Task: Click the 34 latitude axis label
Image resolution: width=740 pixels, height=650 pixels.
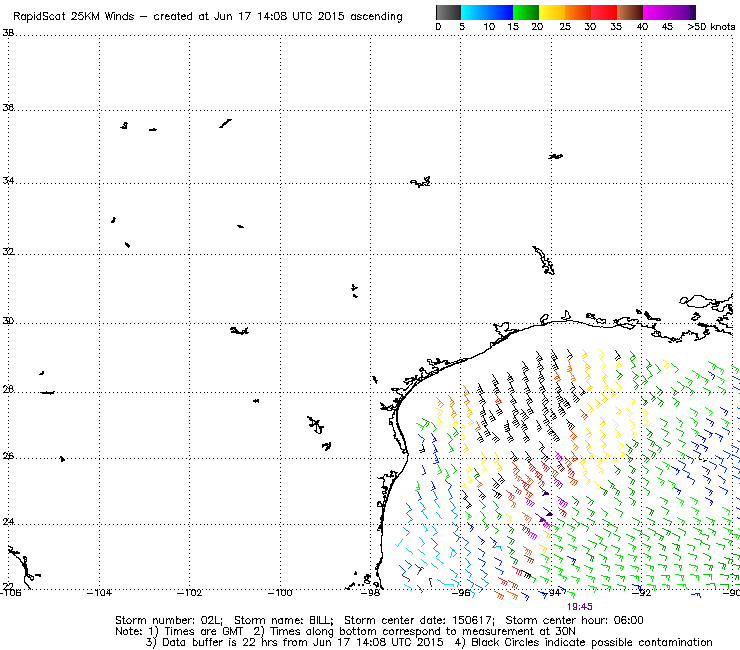Action: coord(8,181)
